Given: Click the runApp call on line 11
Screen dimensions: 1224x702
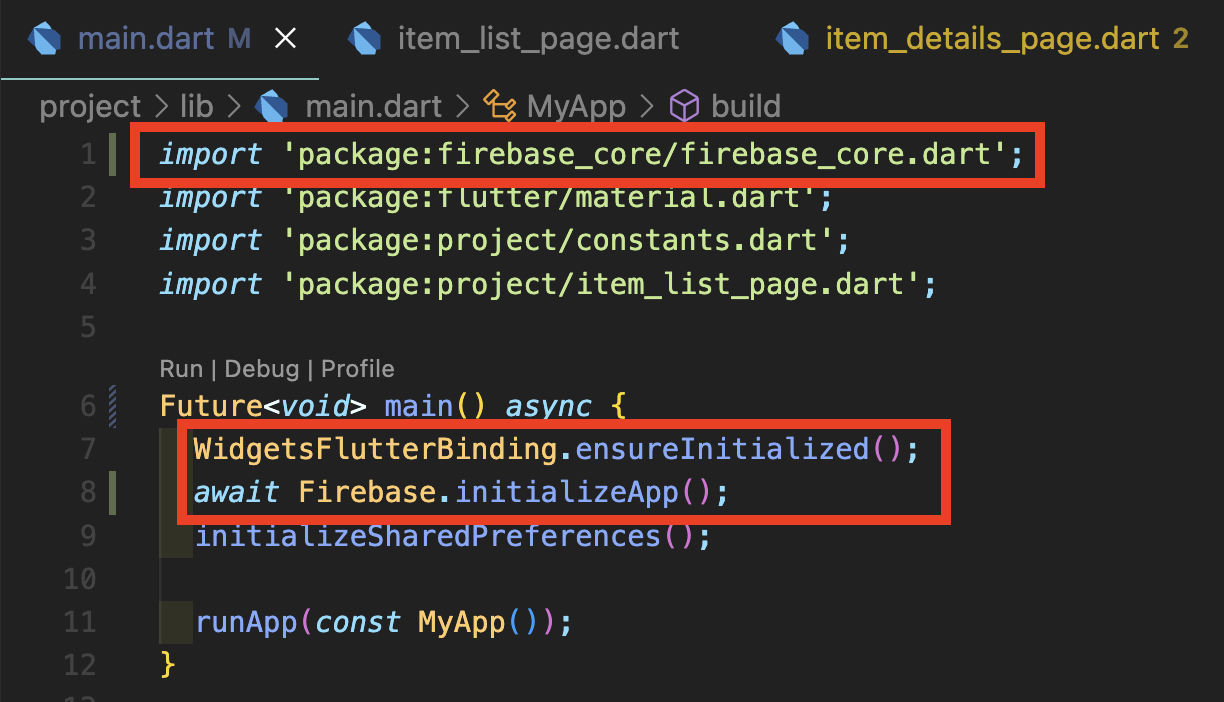Looking at the screenshot, I should (246, 622).
